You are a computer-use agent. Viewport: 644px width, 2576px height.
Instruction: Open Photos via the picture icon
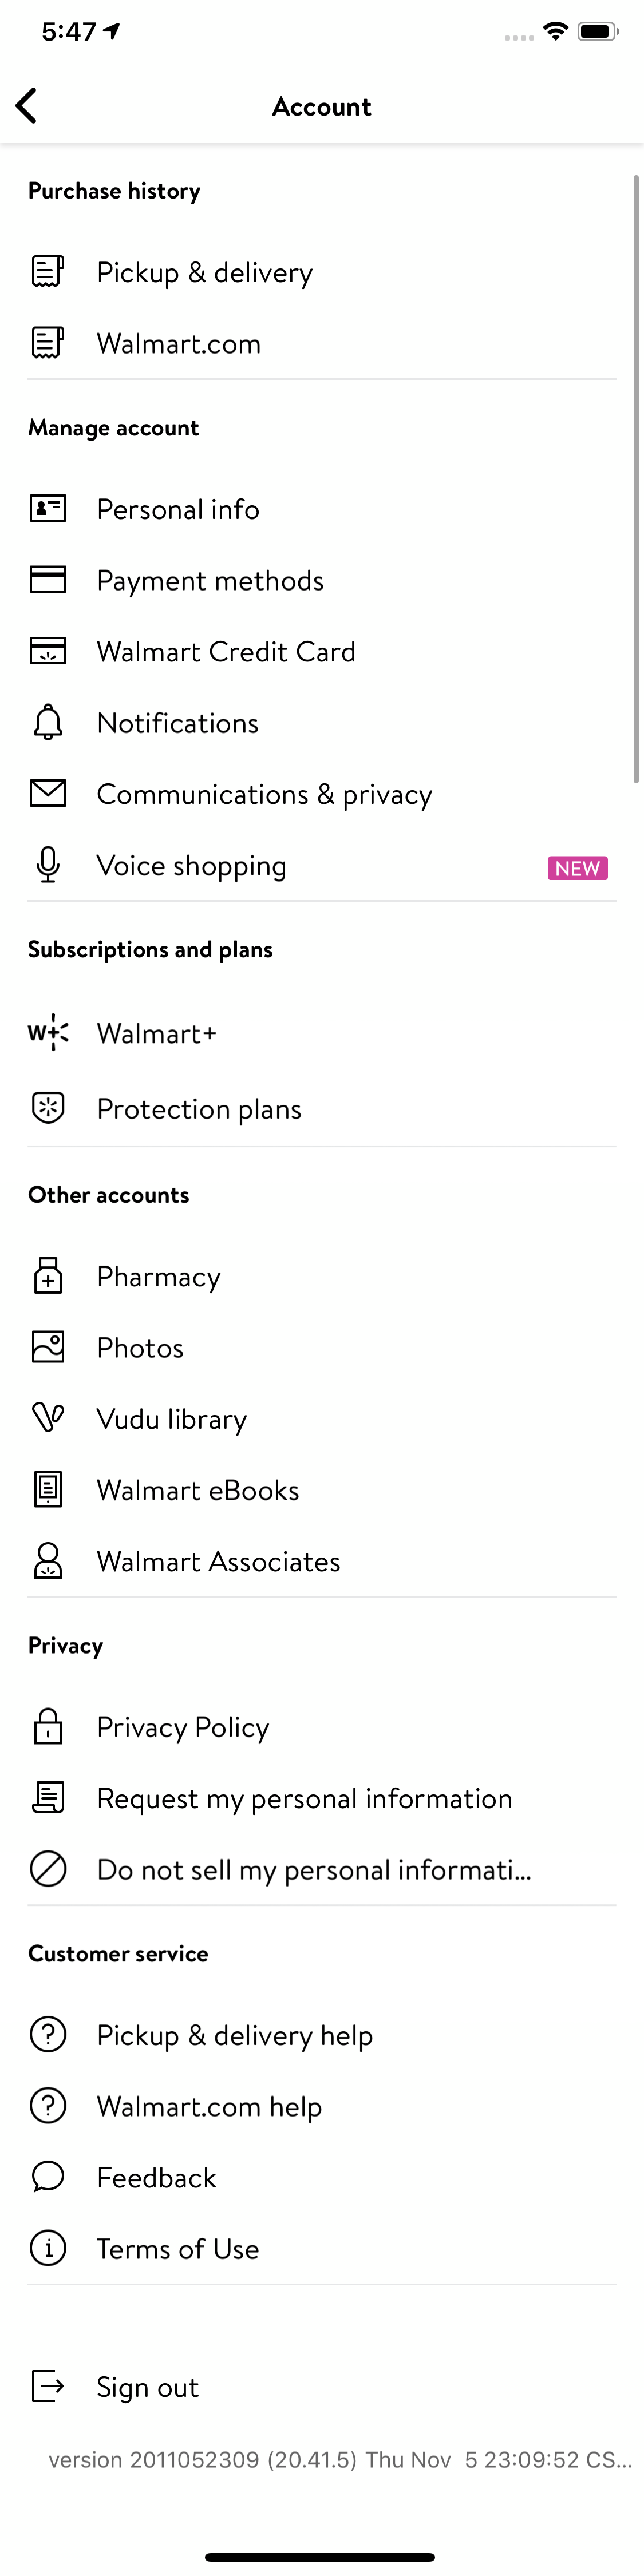click(47, 1347)
